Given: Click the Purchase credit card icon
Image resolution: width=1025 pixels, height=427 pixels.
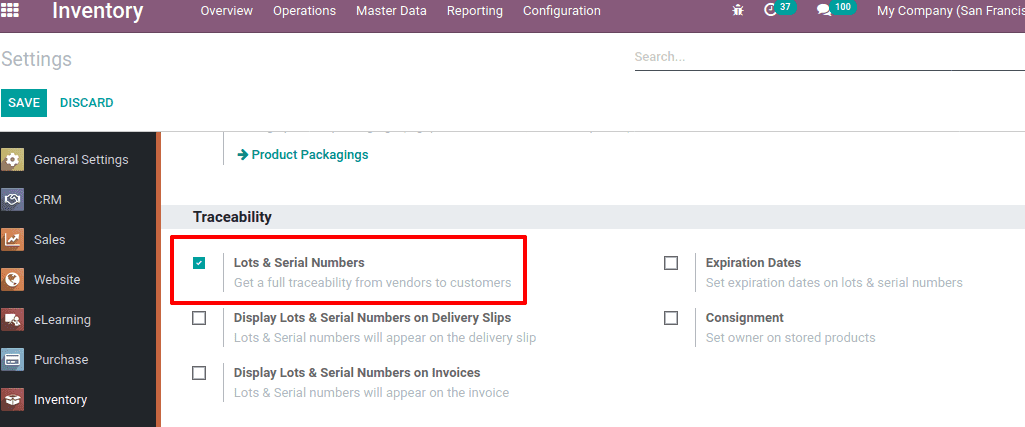Looking at the screenshot, I should point(12,360).
